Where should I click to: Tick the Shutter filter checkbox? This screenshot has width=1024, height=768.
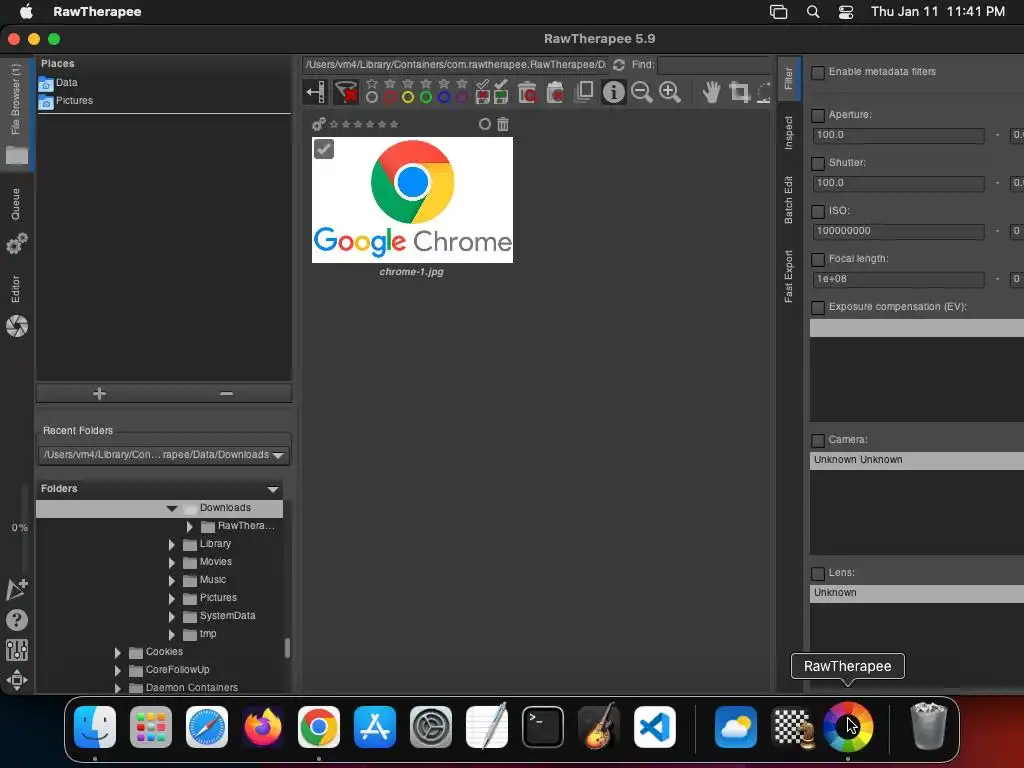pyautogui.click(x=818, y=163)
